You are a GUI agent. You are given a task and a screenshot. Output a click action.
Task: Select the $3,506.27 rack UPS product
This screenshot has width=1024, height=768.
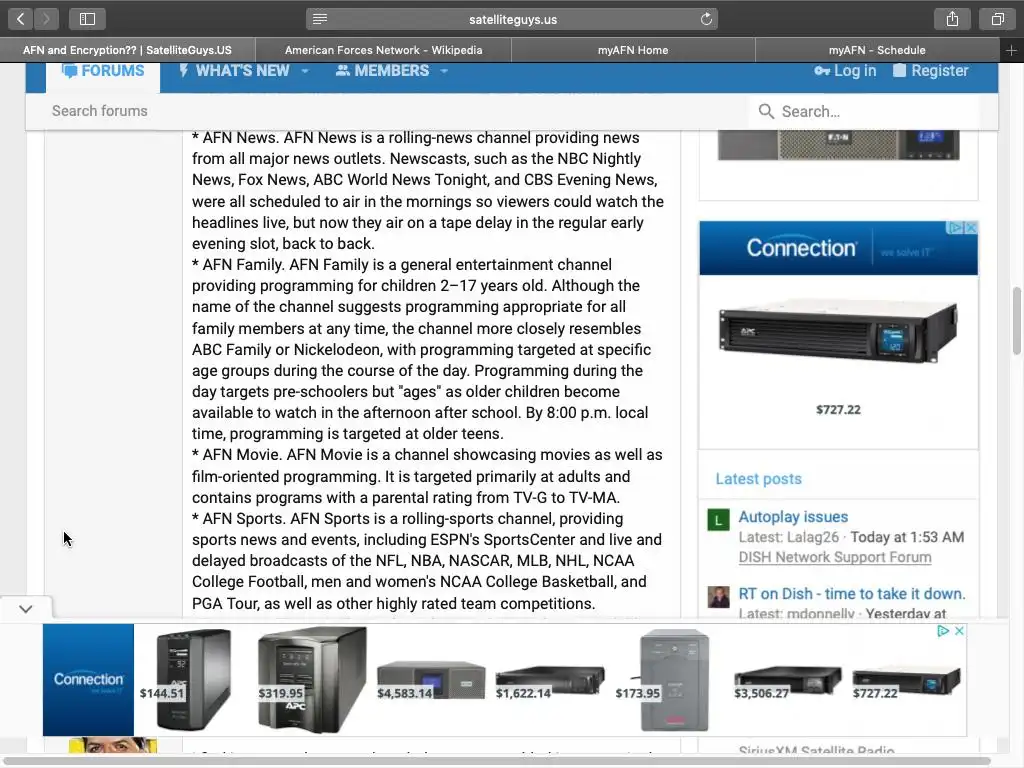click(788, 682)
